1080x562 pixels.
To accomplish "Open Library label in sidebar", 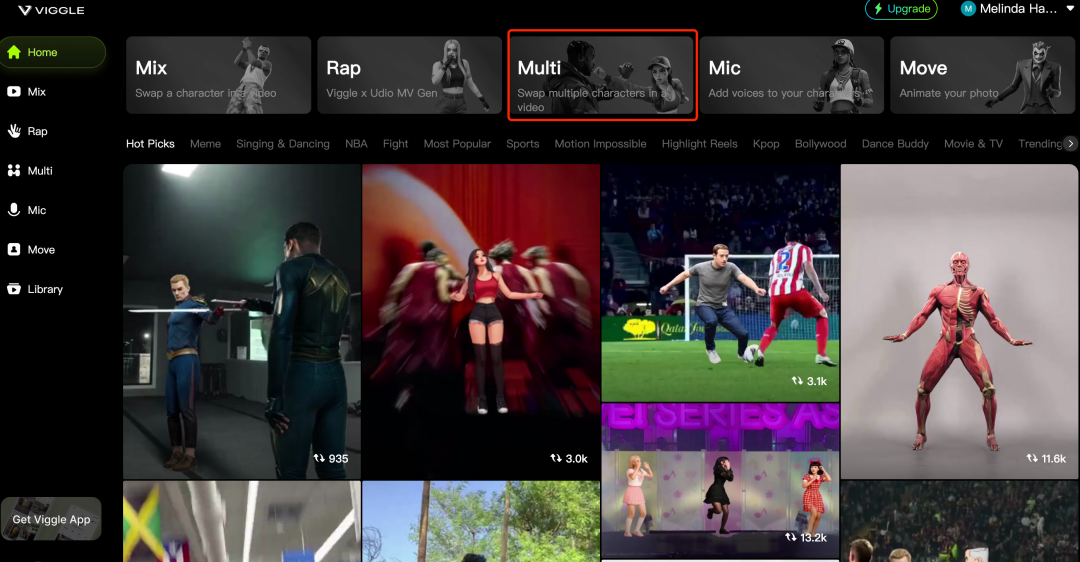I will [x=45, y=289].
